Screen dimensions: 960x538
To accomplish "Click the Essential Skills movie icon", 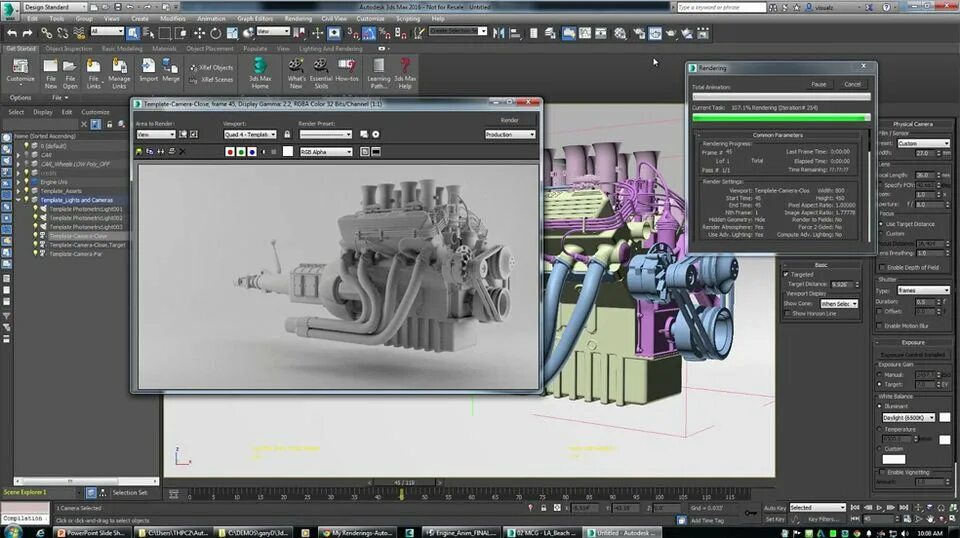I will [321, 73].
